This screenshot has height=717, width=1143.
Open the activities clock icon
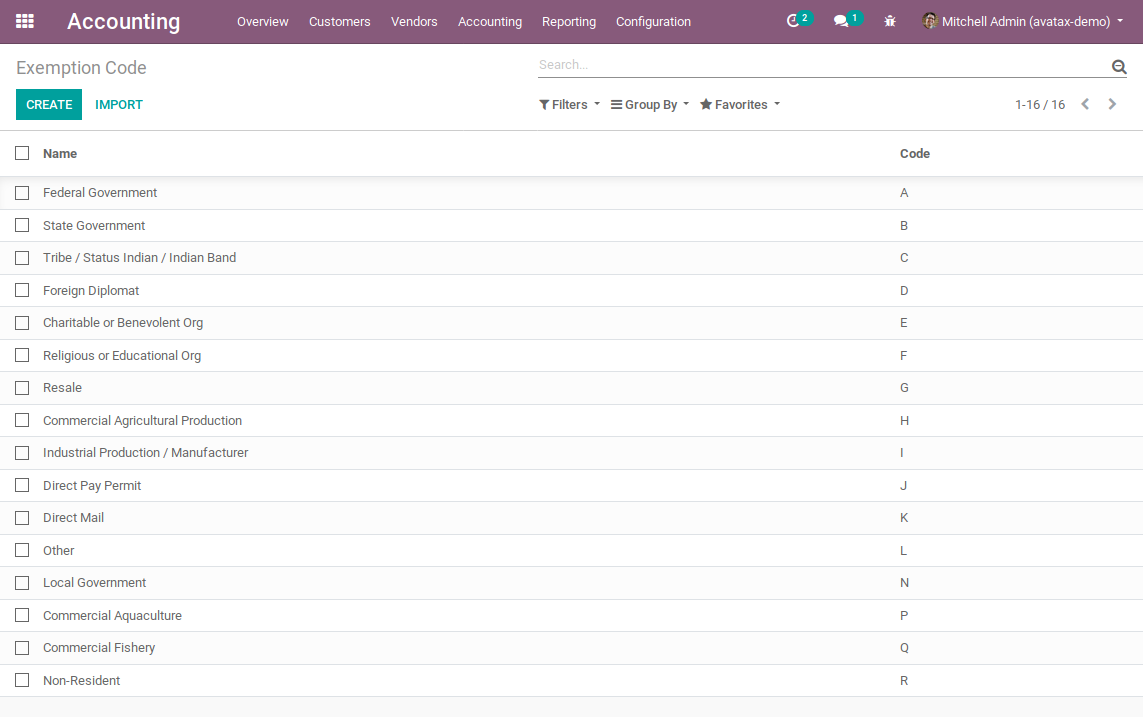[794, 21]
